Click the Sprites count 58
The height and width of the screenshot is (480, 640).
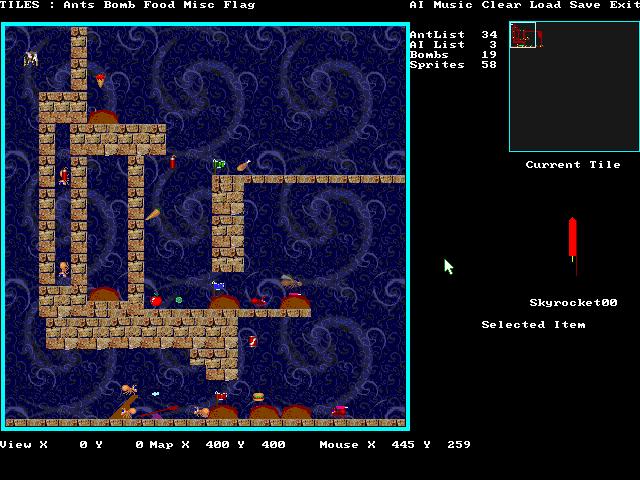pyautogui.click(x=489, y=64)
